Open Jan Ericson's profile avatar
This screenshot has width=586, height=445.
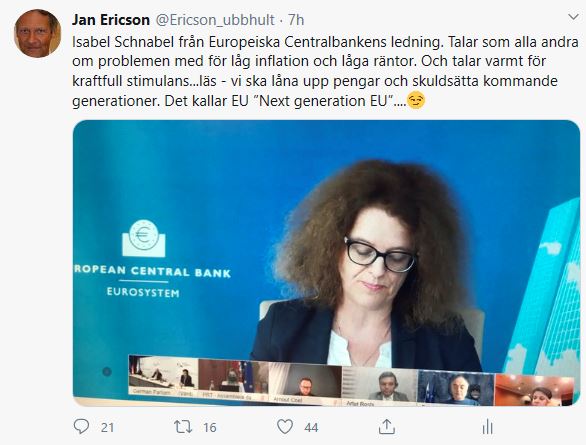pos(37,34)
